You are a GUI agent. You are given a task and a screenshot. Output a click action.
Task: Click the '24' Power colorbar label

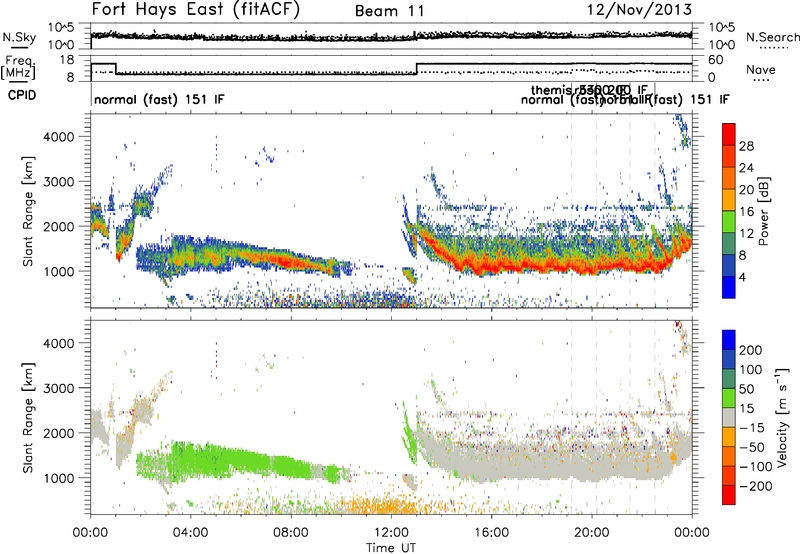[x=746, y=168]
